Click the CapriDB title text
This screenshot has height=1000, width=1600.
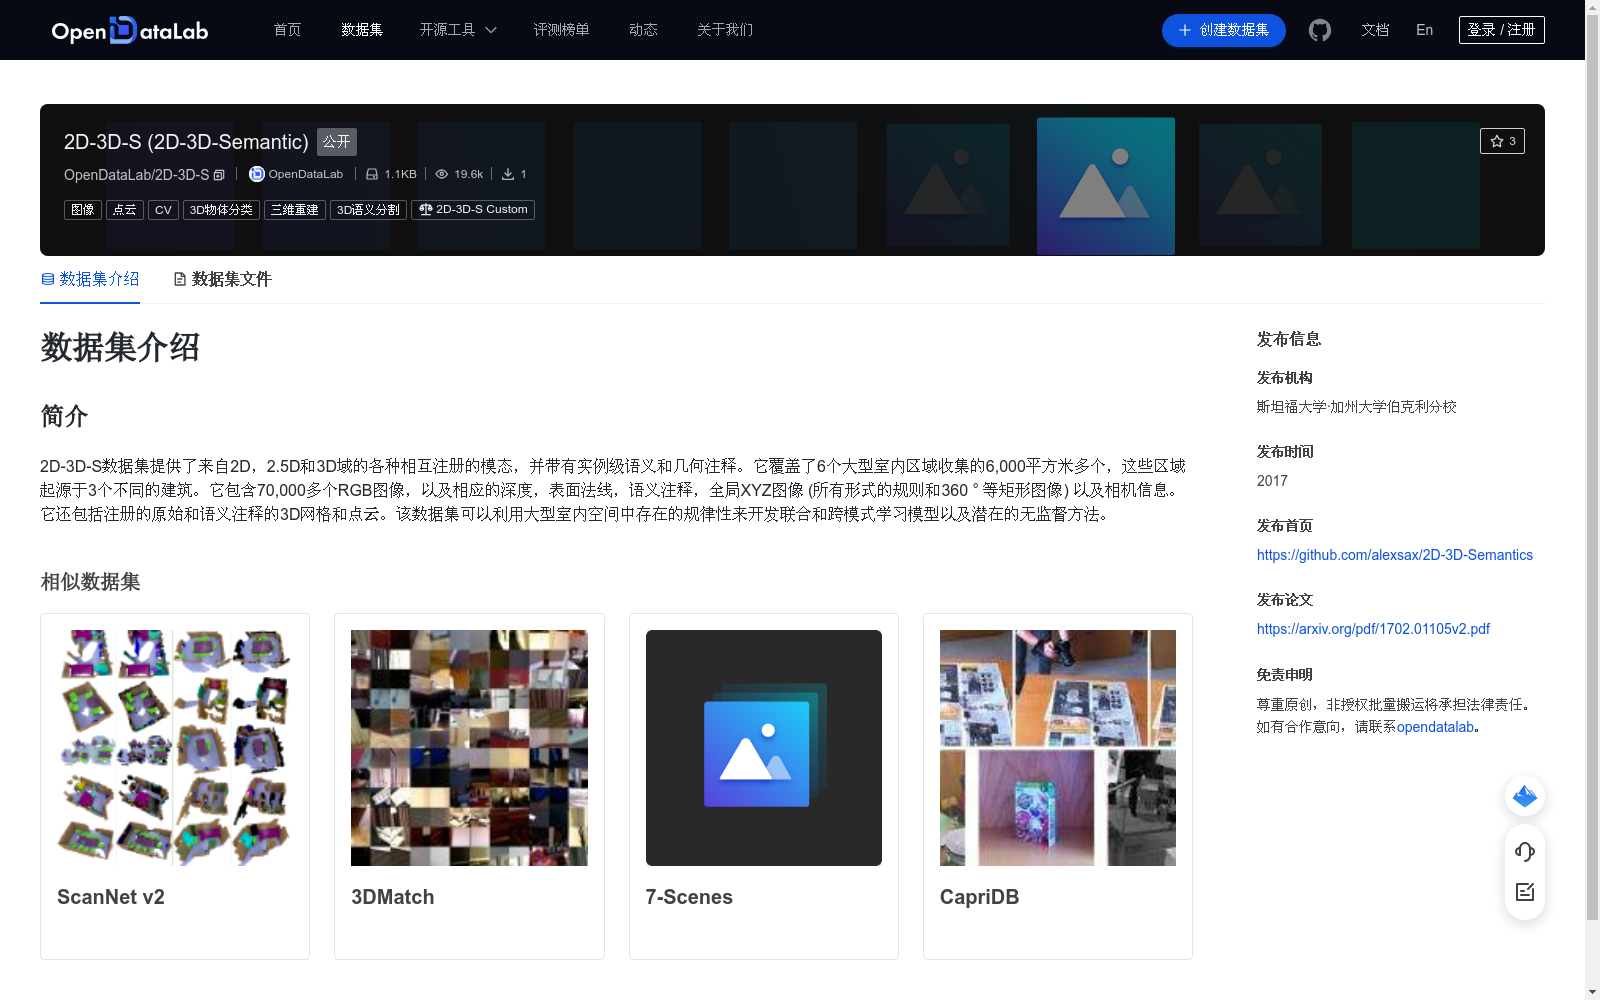tap(980, 897)
